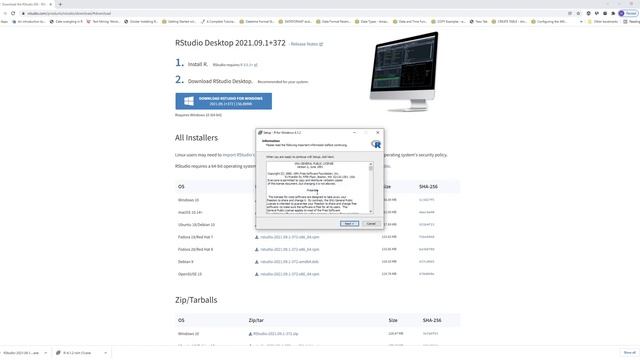Viewport: 640px width, 360px height.
Task: Download the Windows 10 RStudio zip file
Action: point(276,334)
